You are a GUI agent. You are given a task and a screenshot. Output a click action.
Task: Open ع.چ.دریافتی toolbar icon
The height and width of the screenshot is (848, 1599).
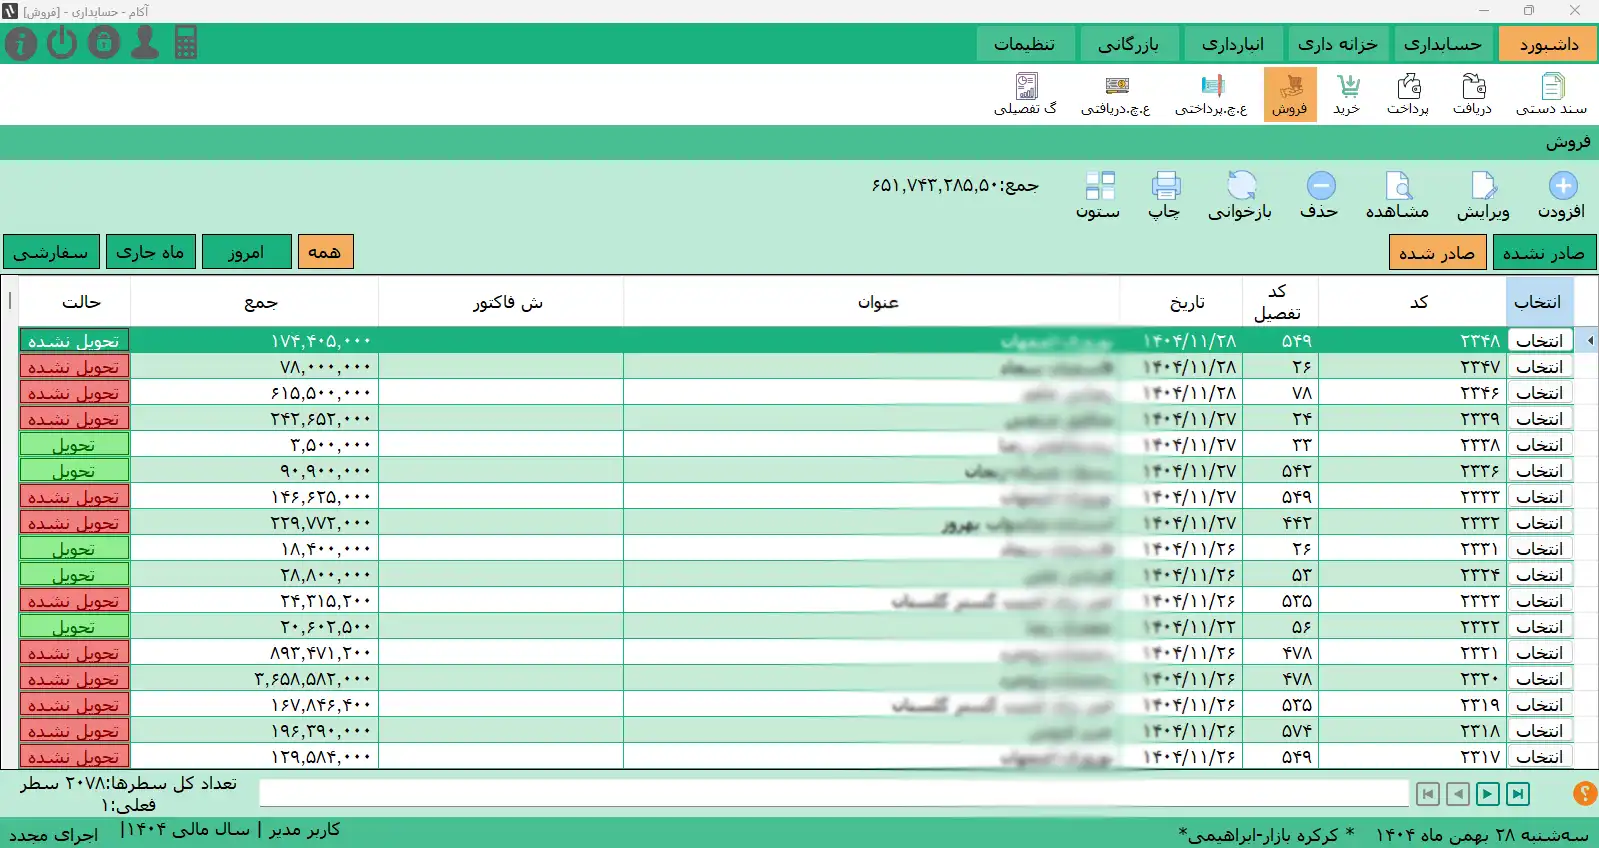(x=1116, y=95)
